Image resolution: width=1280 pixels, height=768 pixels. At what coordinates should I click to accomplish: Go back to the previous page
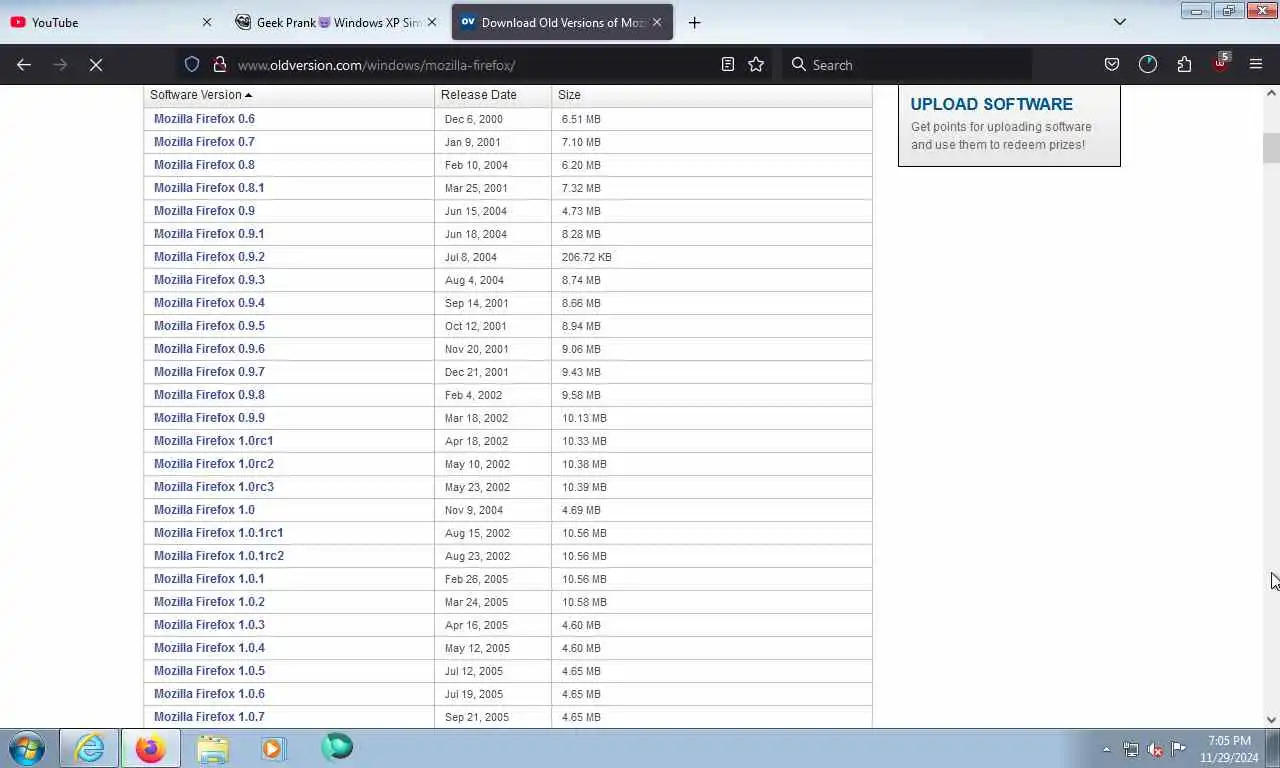point(24,64)
